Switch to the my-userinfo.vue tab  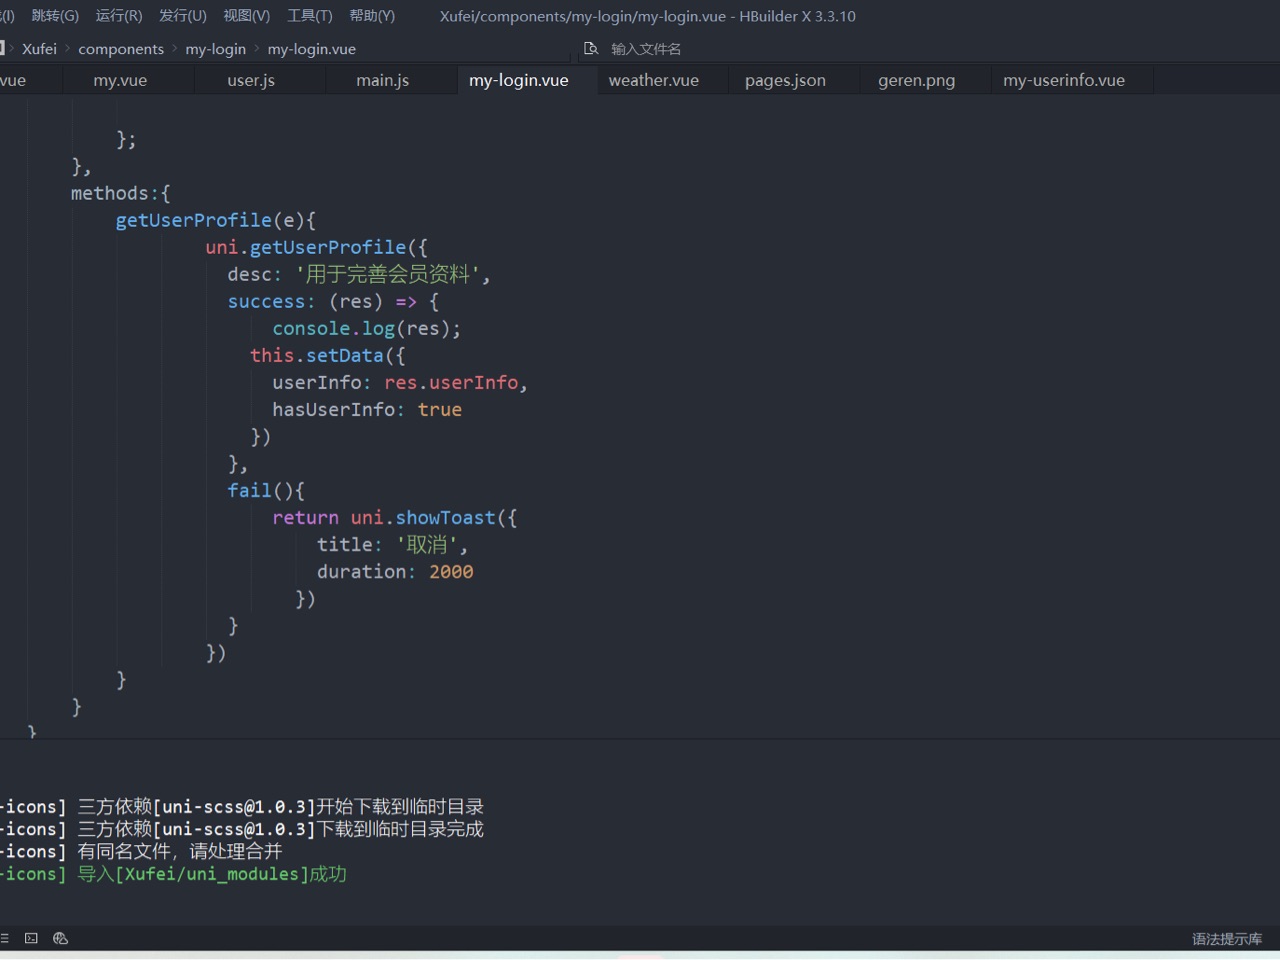click(x=1064, y=80)
